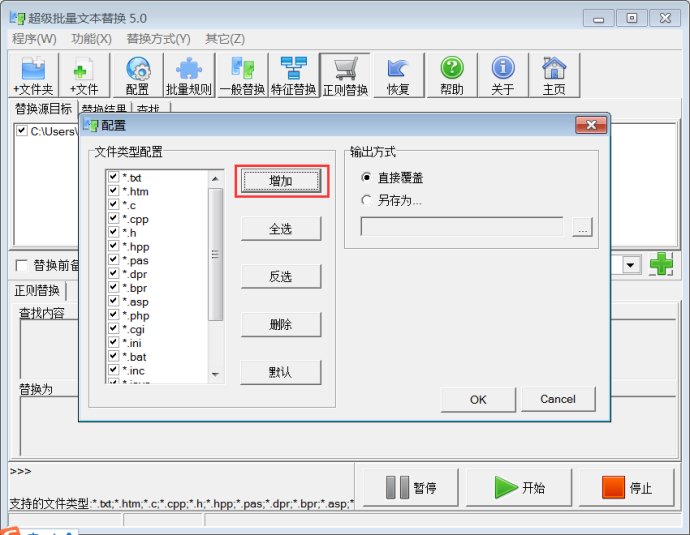Image resolution: width=690 pixels, height=535 pixels.
Task: Select 另存为 radio button
Action: [x=366, y=200]
